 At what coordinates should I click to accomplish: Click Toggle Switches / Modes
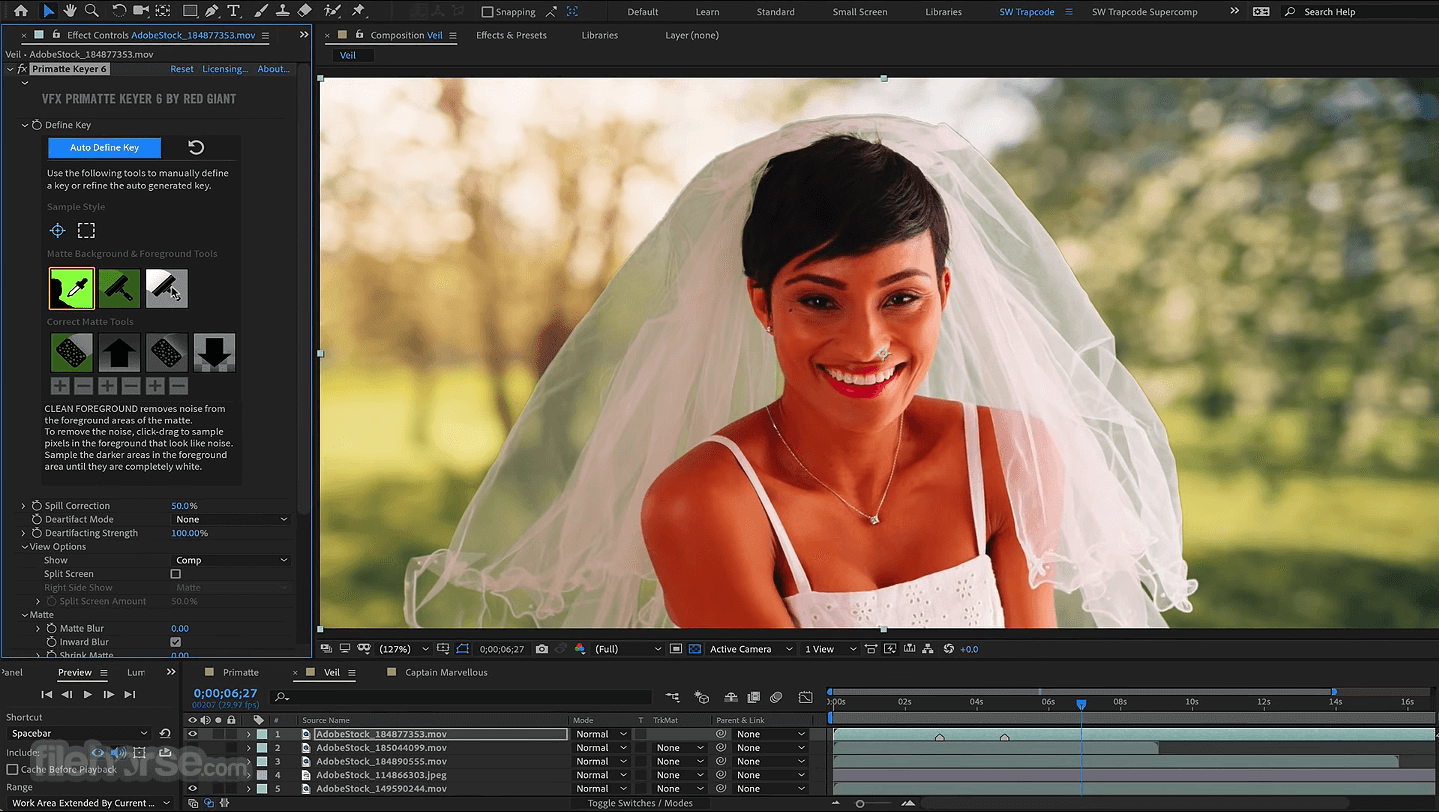[640, 803]
